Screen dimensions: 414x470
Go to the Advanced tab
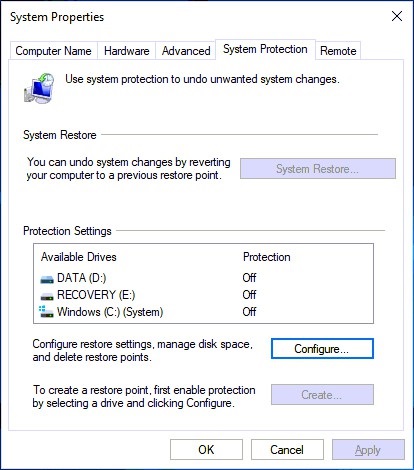(186, 51)
